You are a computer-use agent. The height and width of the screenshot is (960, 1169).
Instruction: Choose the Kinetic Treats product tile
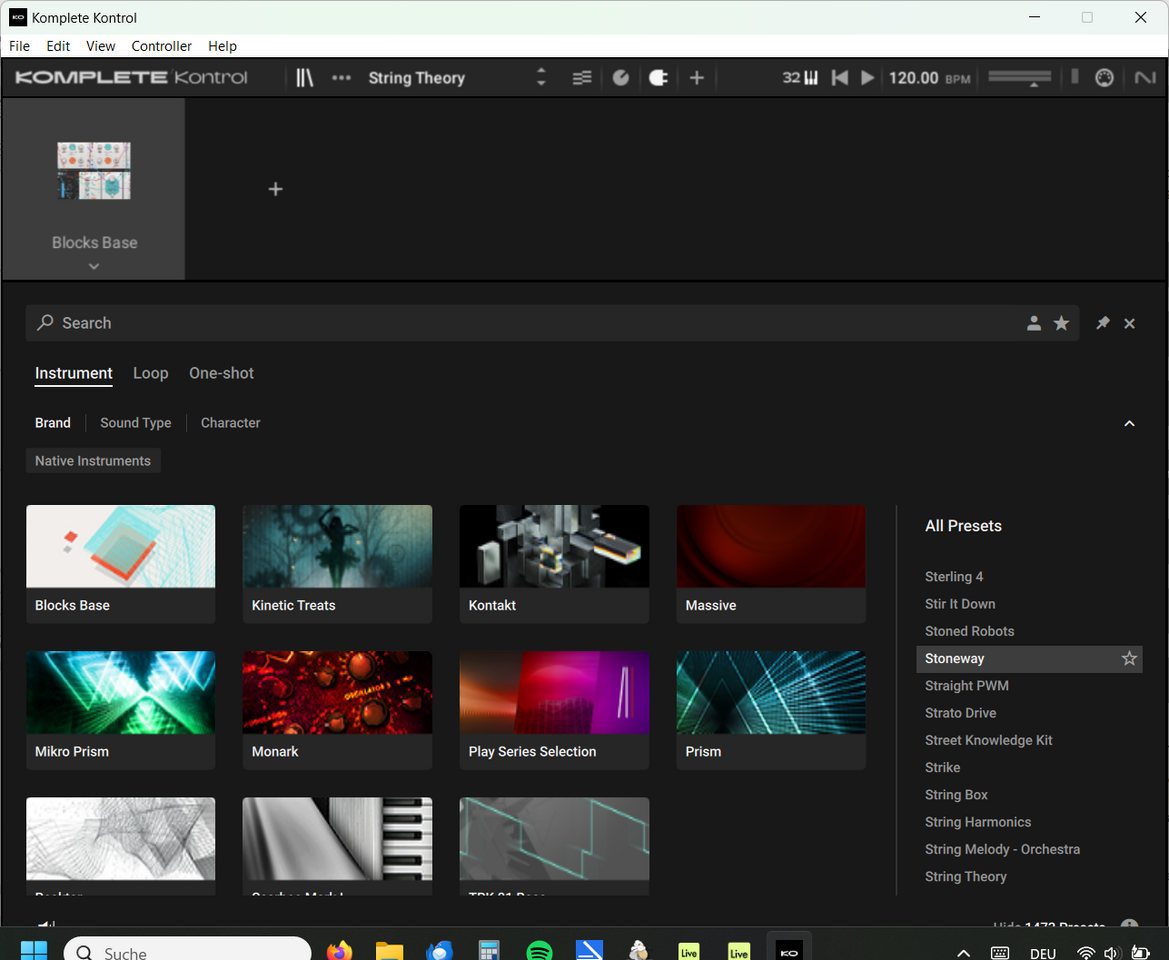click(337, 564)
